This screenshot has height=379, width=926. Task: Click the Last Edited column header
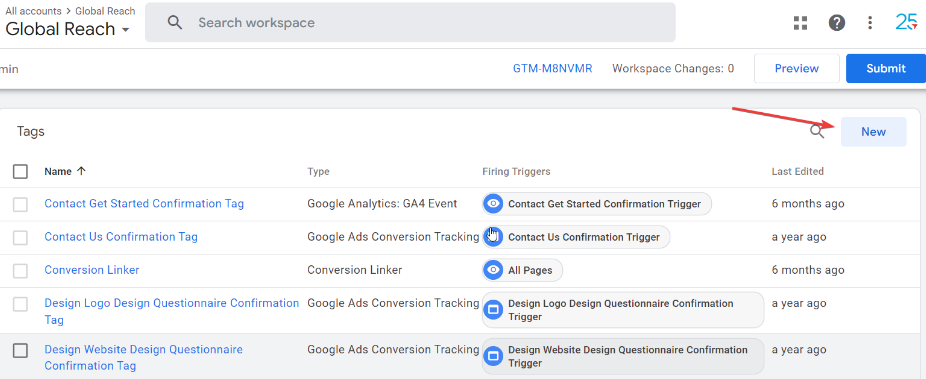798,171
